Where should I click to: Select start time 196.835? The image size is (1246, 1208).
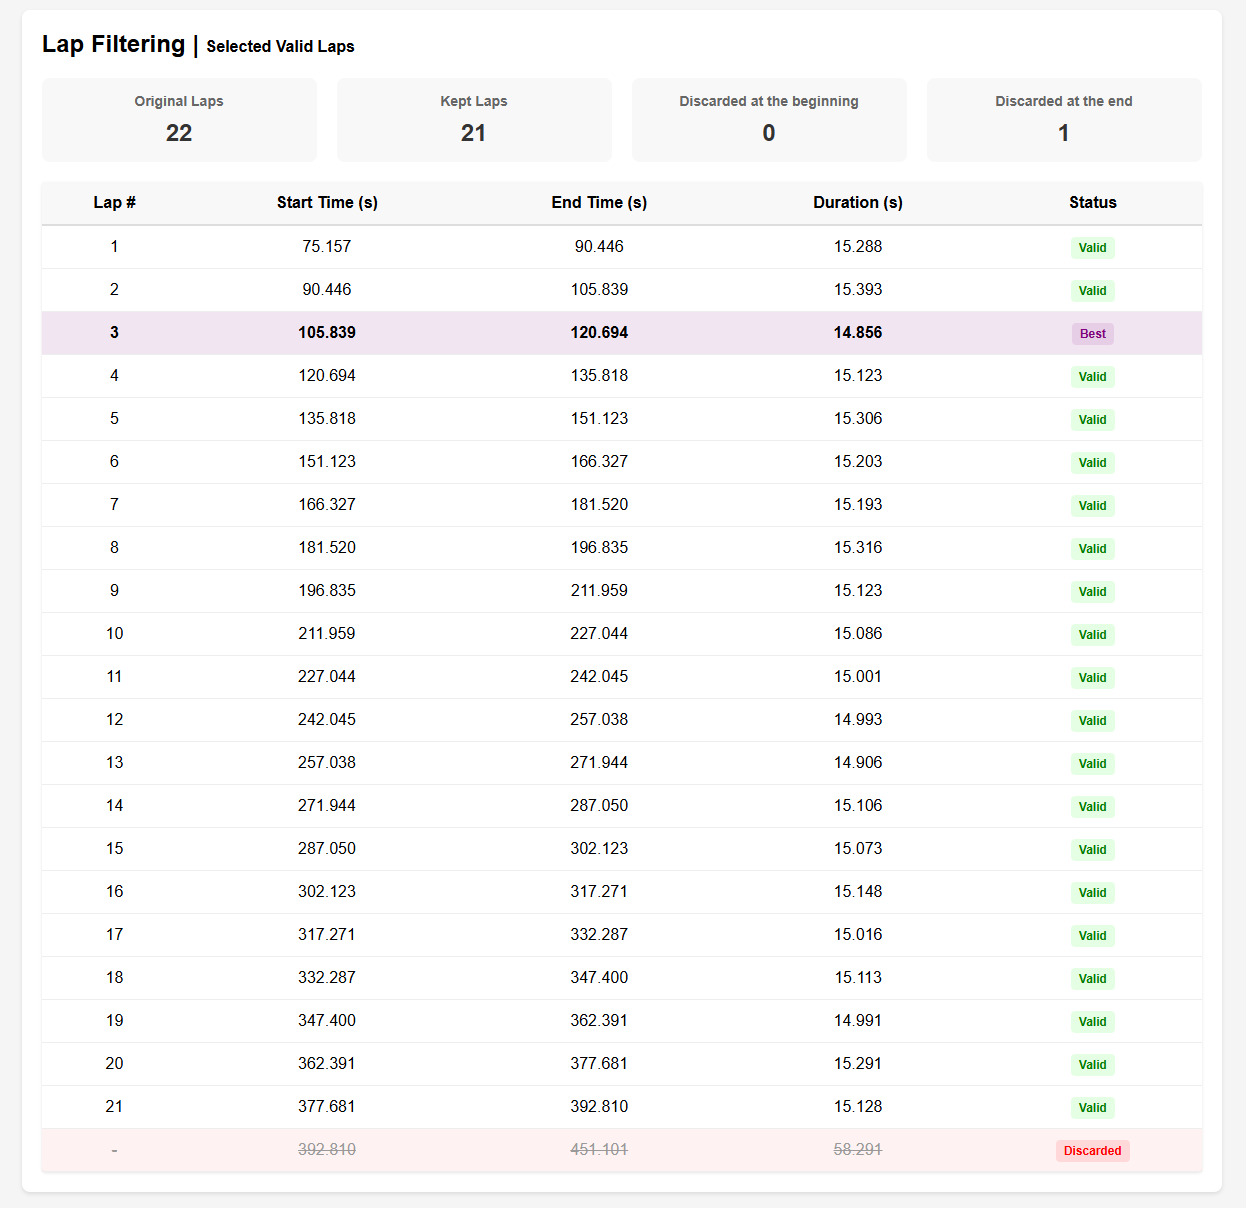click(x=327, y=591)
